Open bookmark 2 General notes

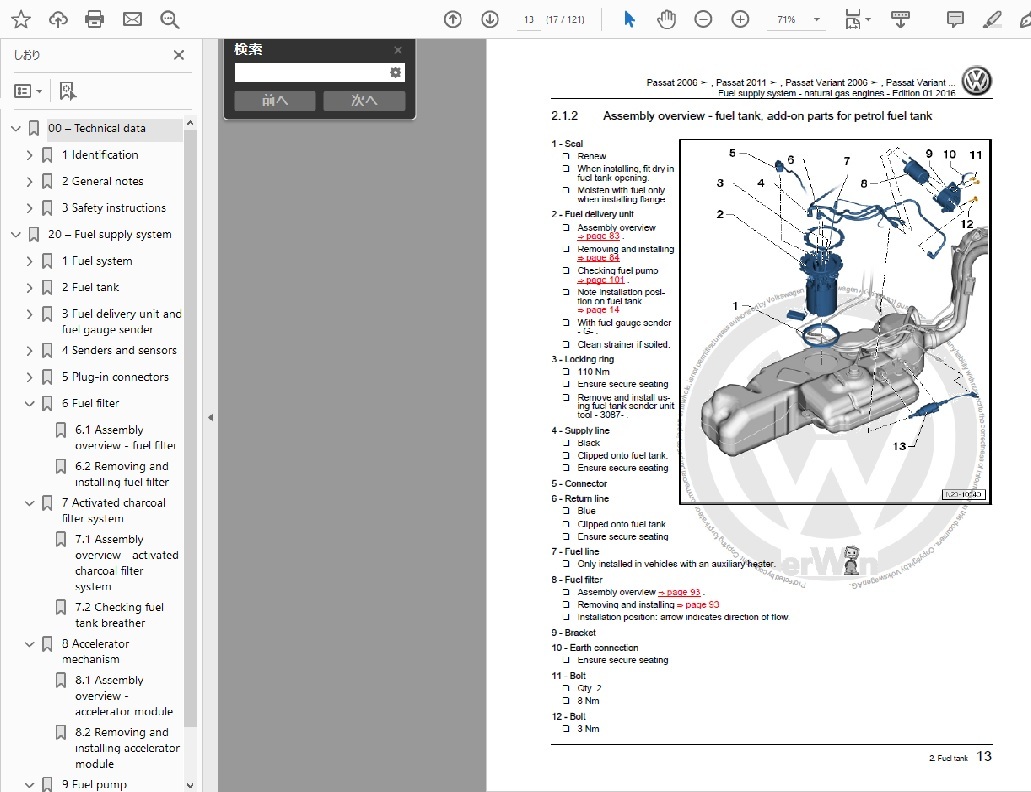point(103,181)
